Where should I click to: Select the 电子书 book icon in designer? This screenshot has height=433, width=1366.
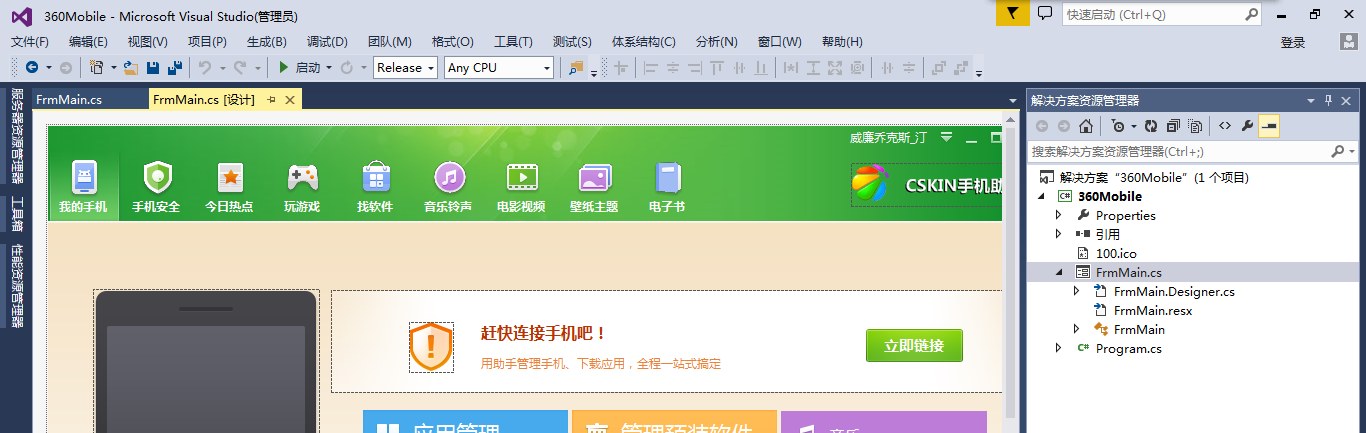tap(667, 178)
